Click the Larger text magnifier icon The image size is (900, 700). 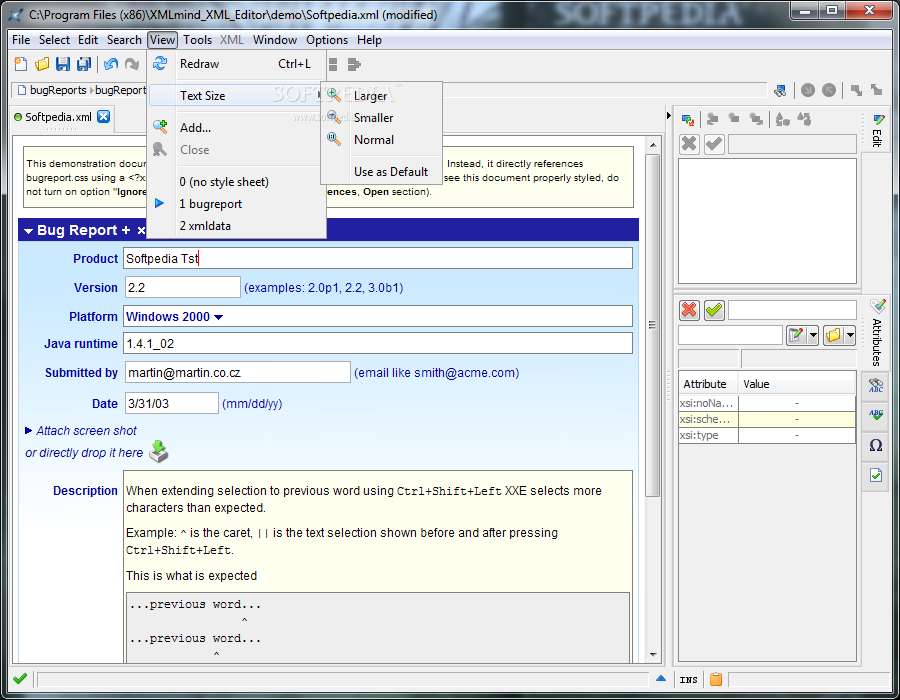[334, 95]
